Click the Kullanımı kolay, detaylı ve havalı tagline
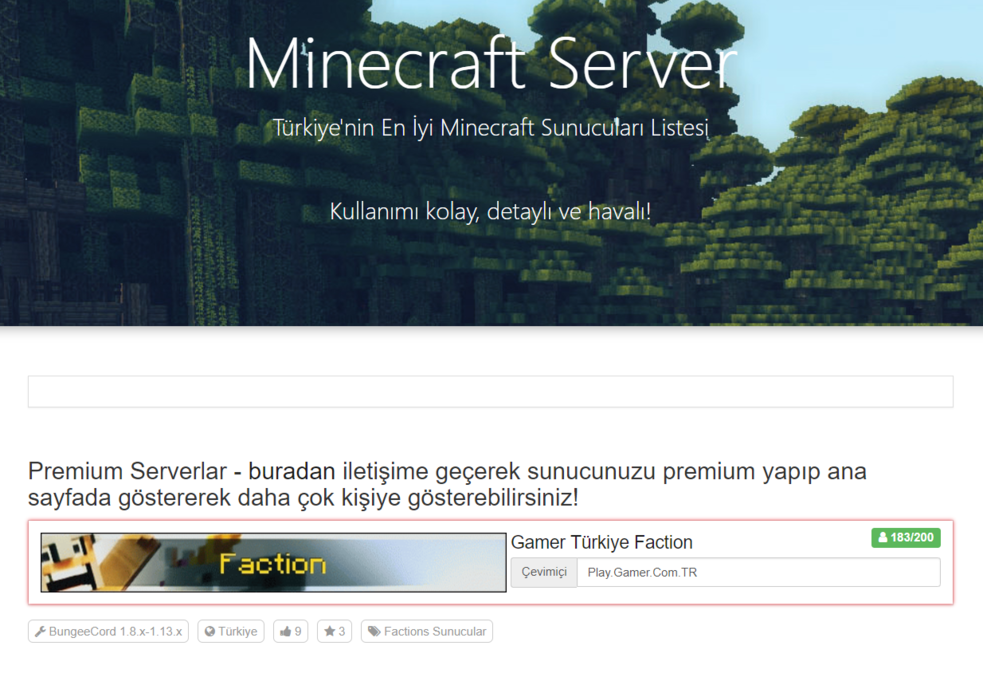 [x=490, y=211]
